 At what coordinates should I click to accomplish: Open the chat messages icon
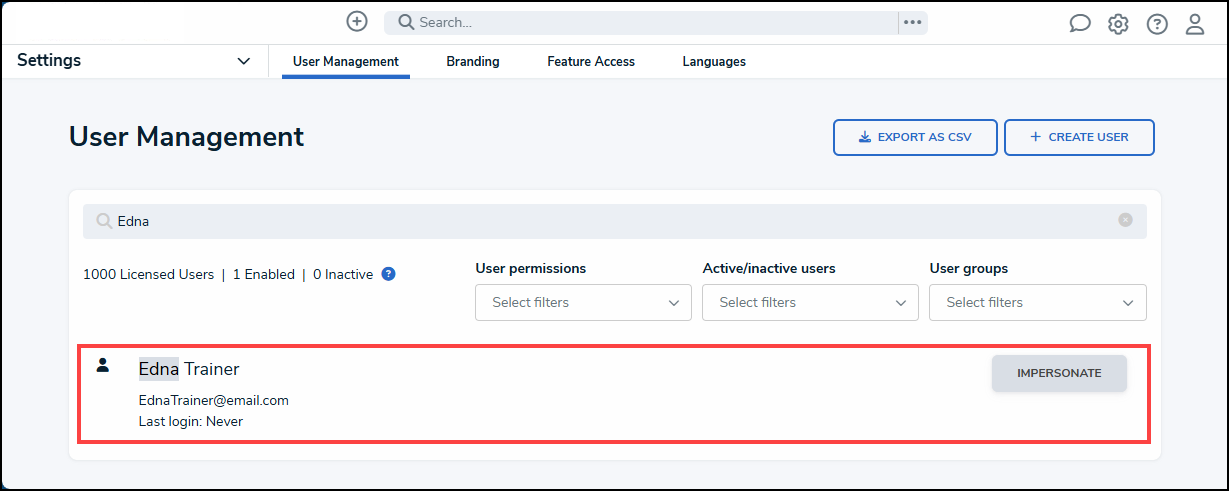coord(1080,24)
